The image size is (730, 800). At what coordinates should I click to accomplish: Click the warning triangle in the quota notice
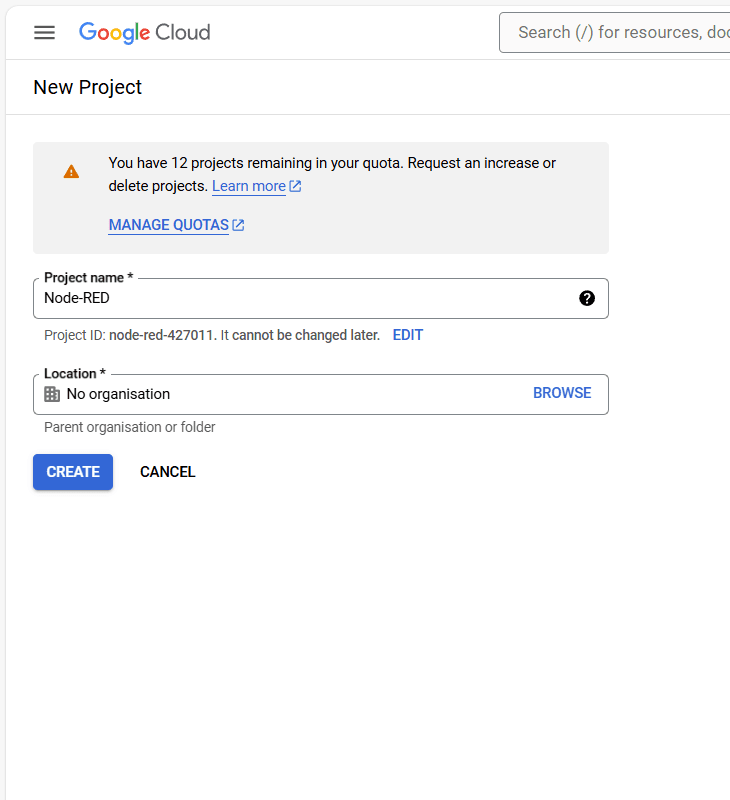[70, 170]
